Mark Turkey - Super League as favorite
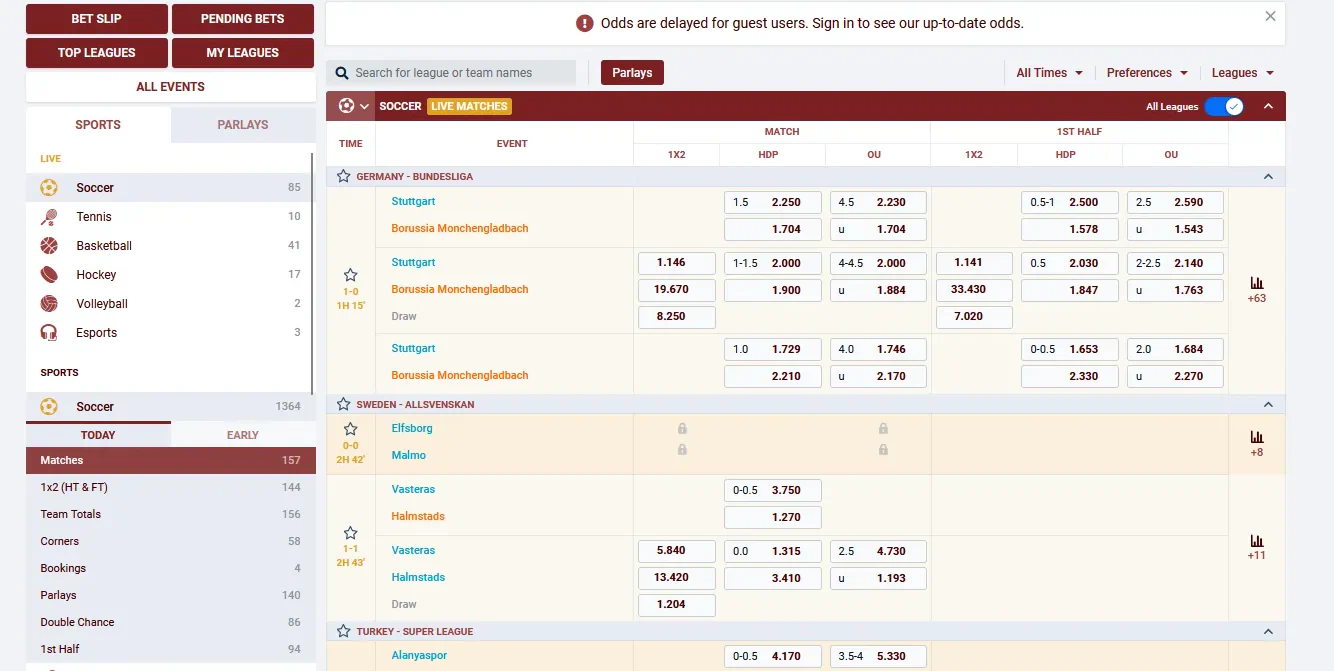1334x671 pixels. point(344,632)
